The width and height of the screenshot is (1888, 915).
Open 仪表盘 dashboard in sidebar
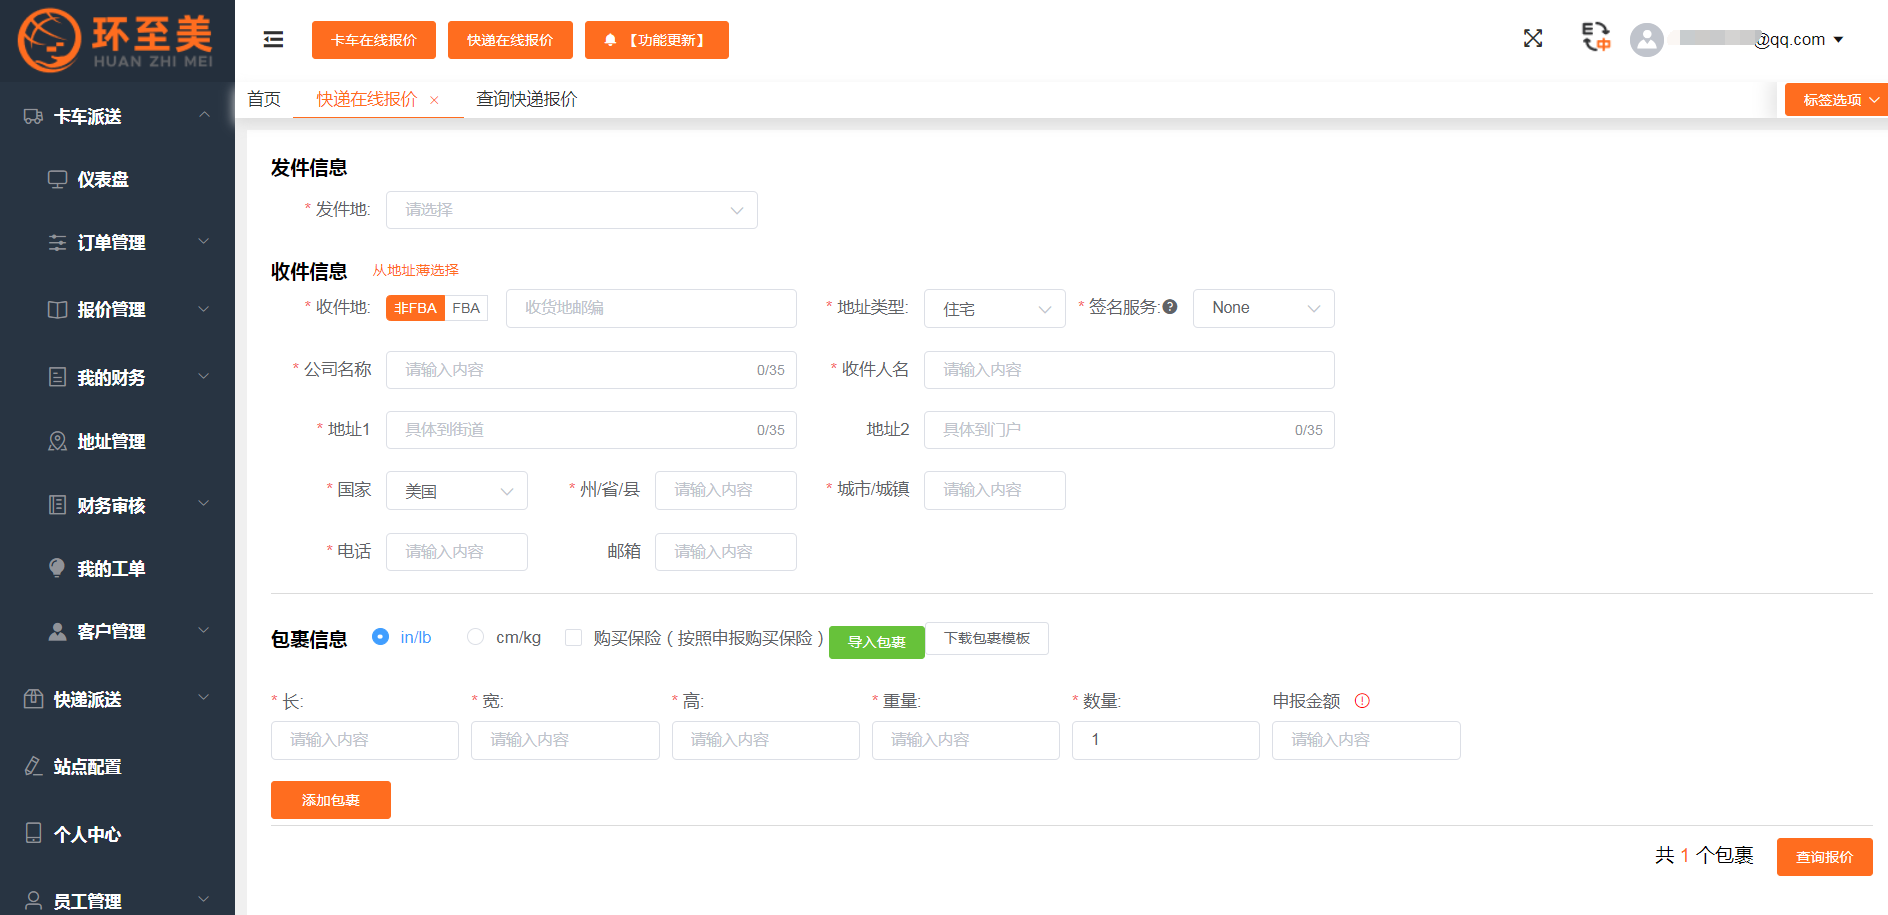click(103, 180)
